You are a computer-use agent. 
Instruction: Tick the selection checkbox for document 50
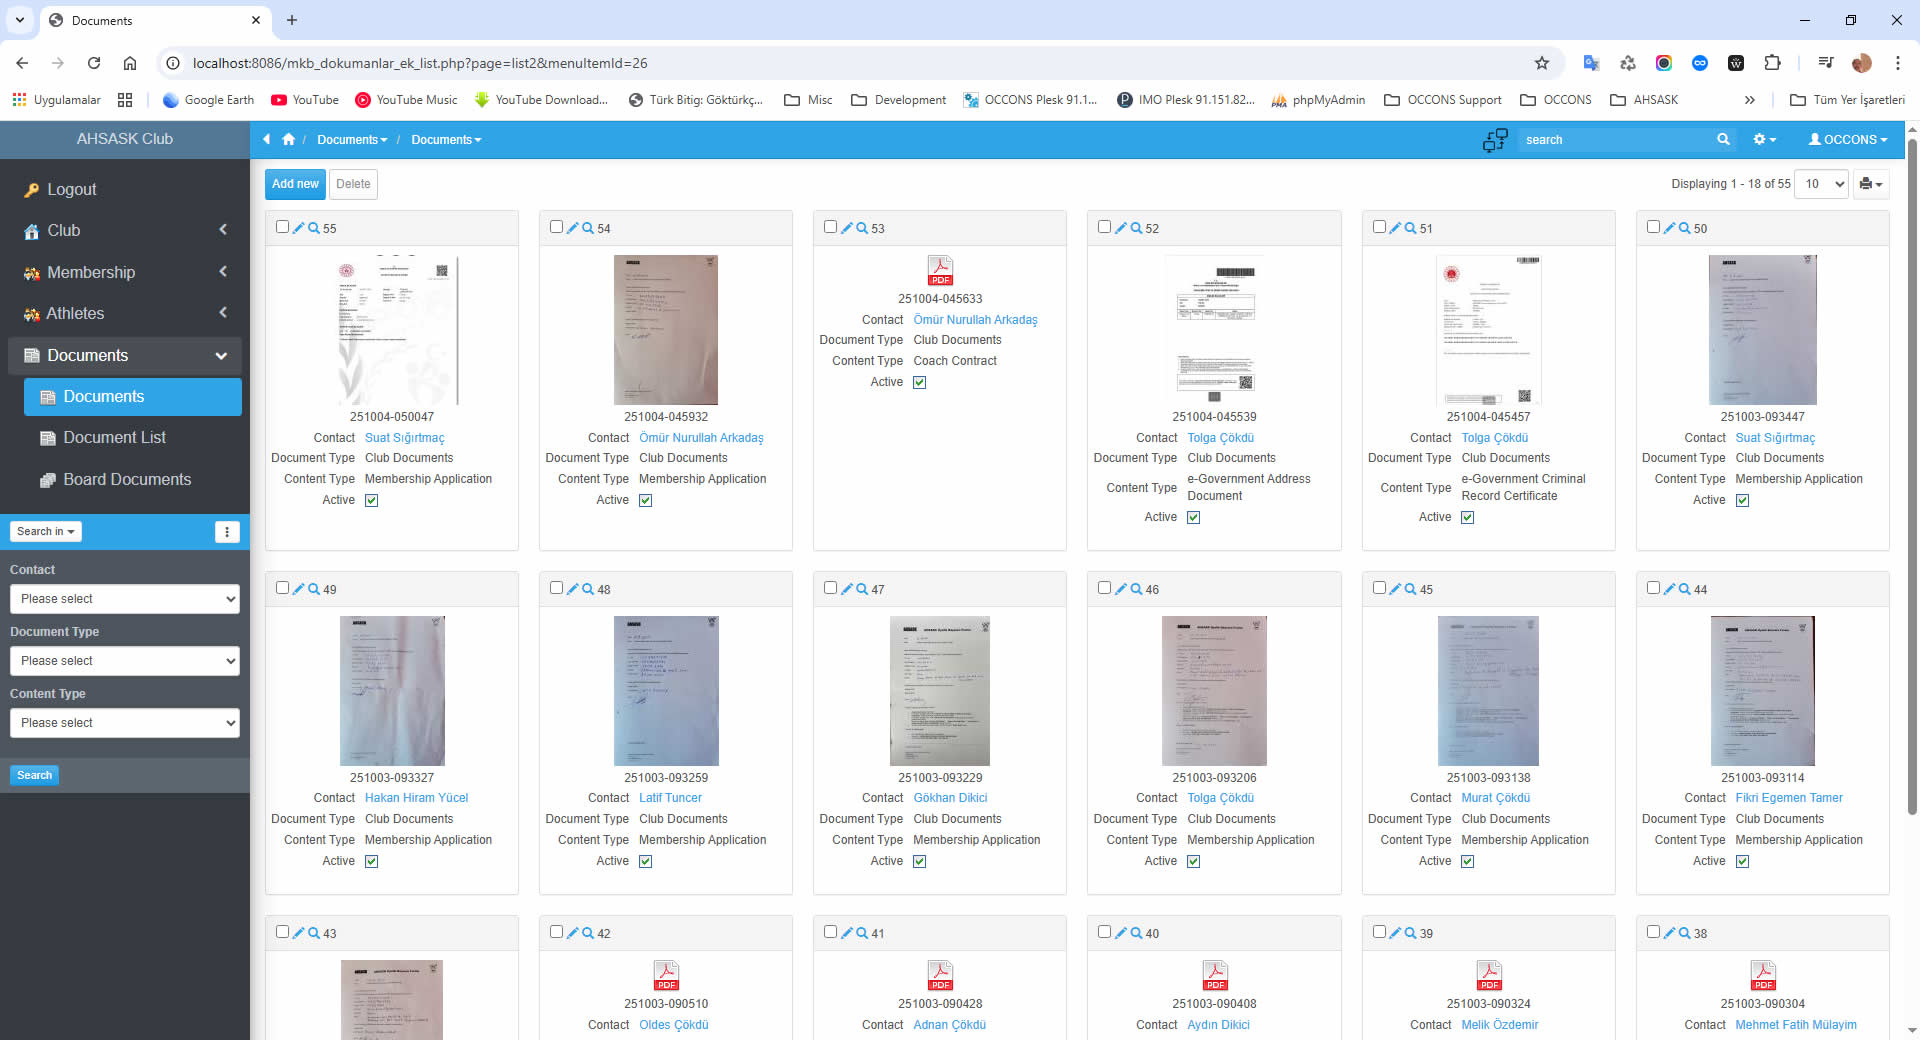tap(1653, 227)
